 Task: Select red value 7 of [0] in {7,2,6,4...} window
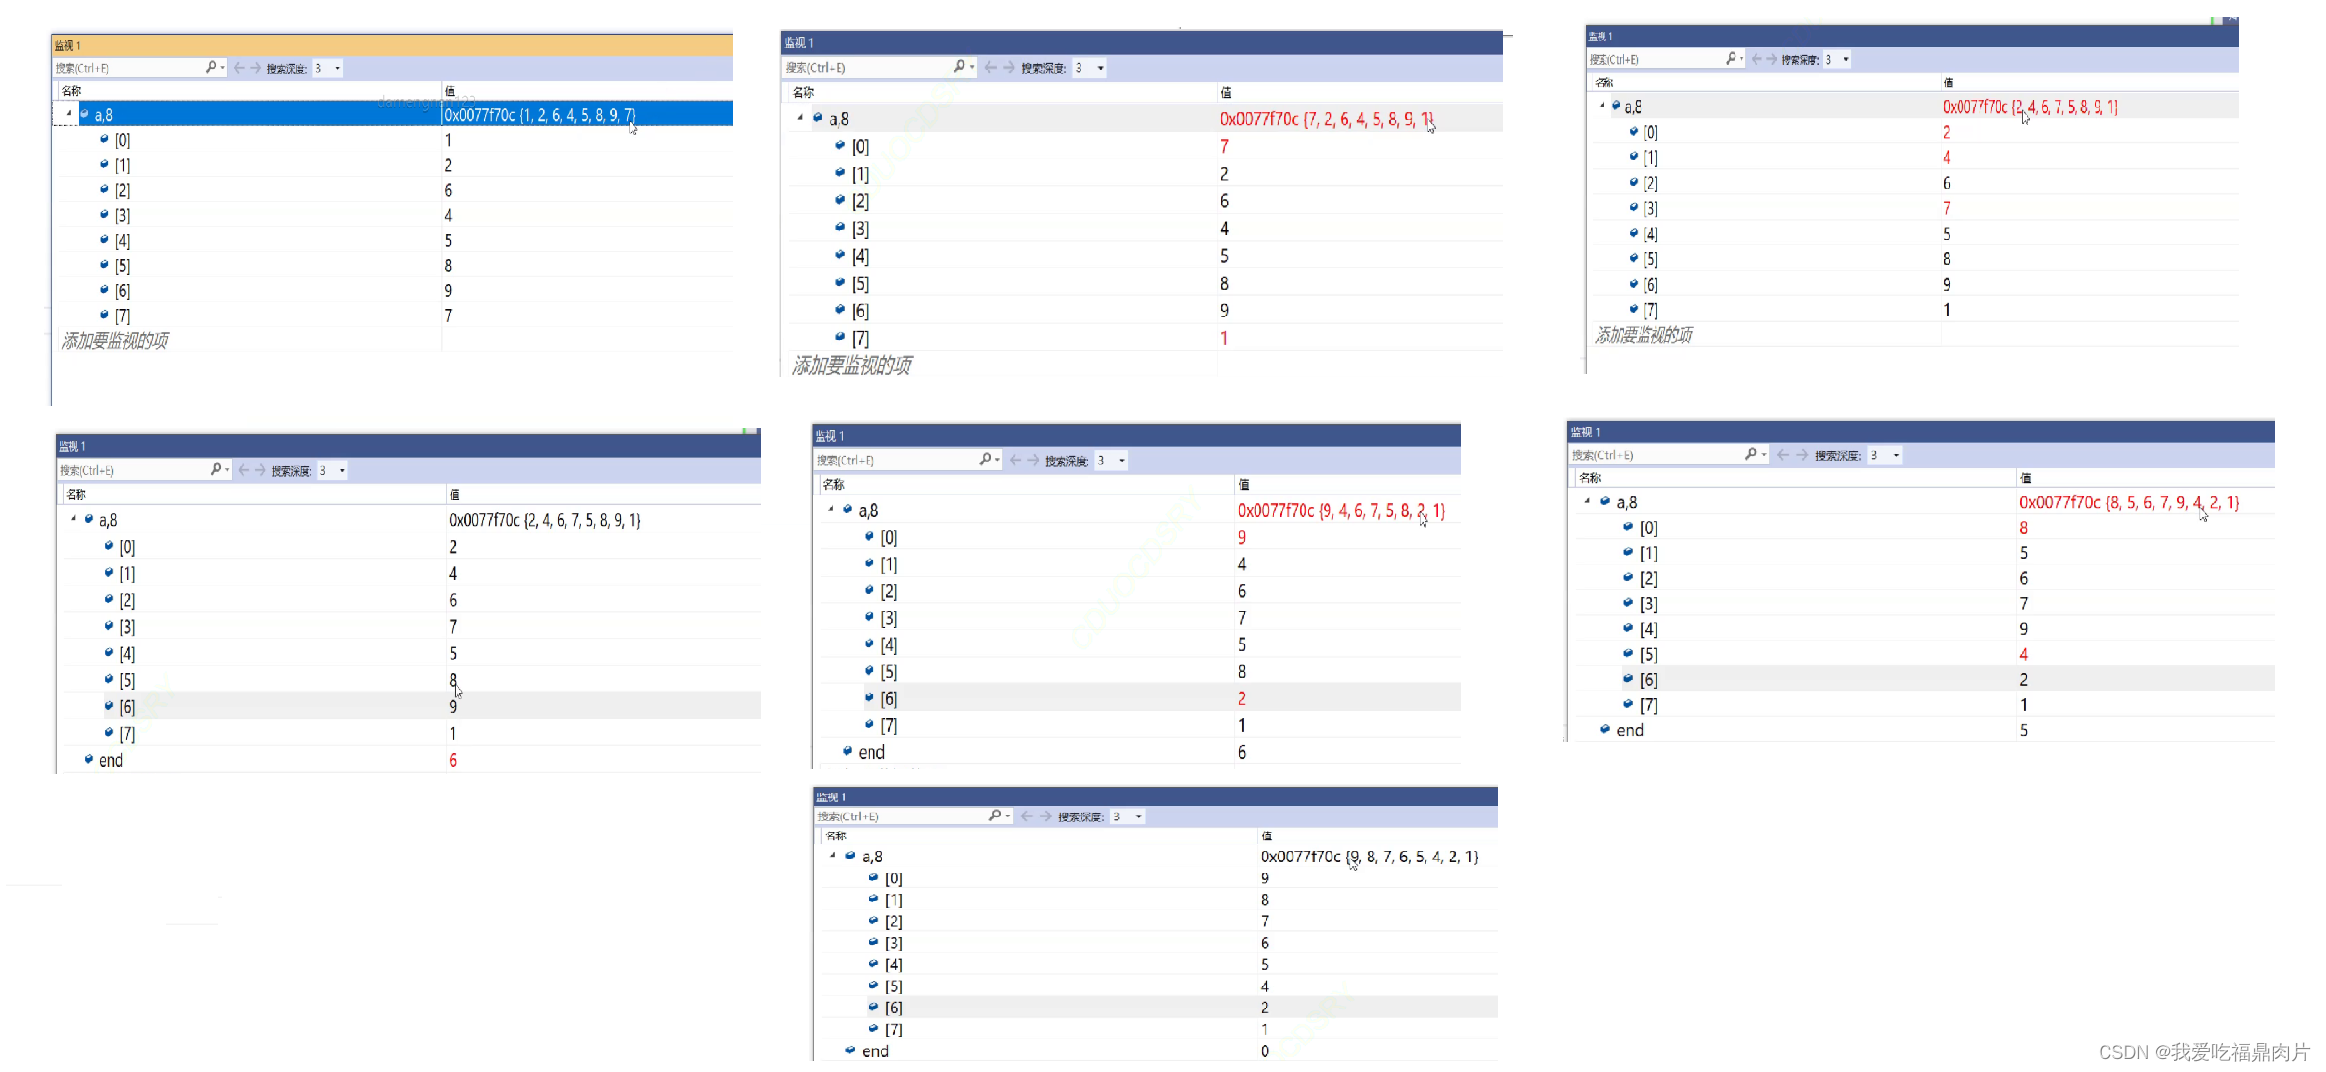point(1224,147)
